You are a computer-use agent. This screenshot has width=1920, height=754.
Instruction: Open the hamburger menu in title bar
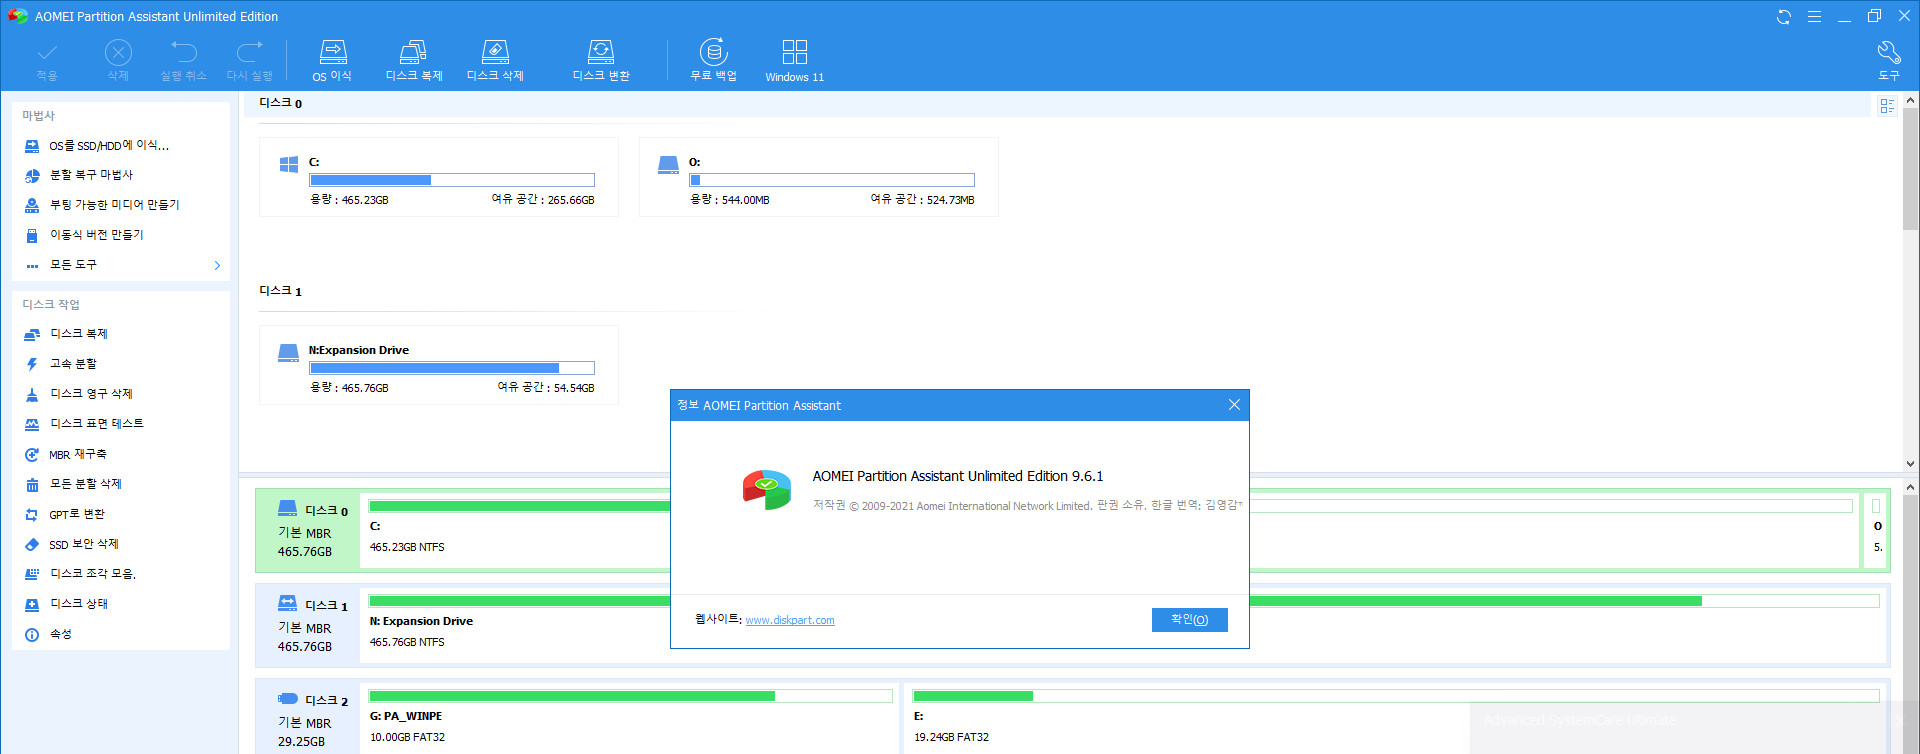(x=1814, y=16)
